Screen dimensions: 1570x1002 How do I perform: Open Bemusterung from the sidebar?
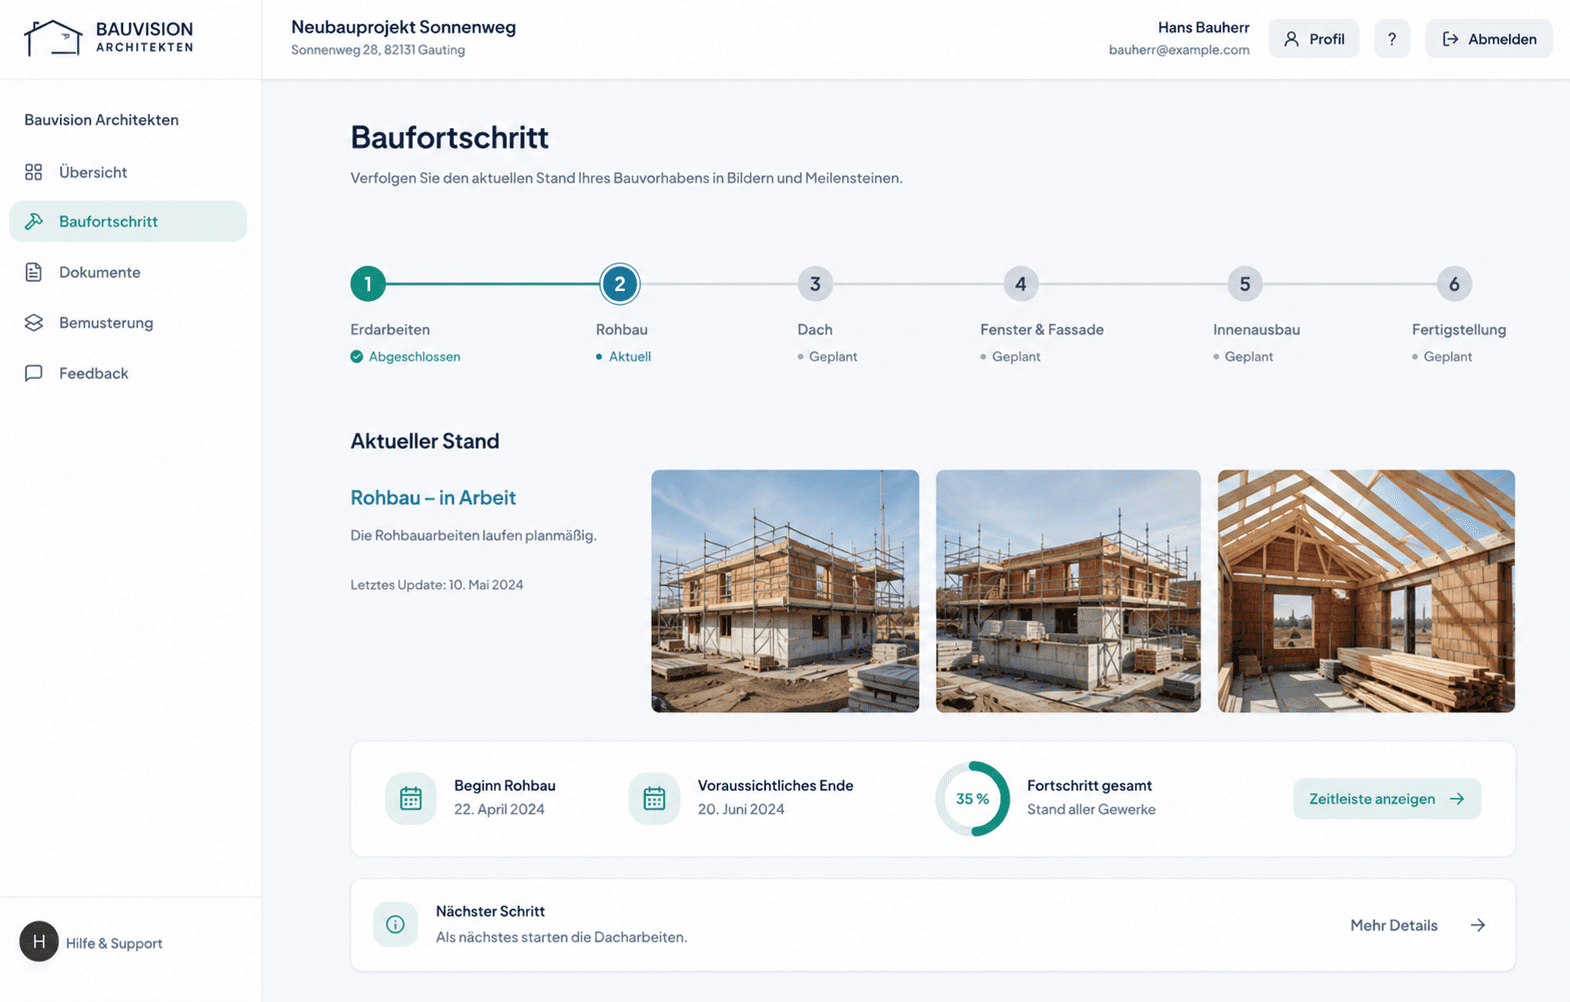pyautogui.click(x=128, y=322)
